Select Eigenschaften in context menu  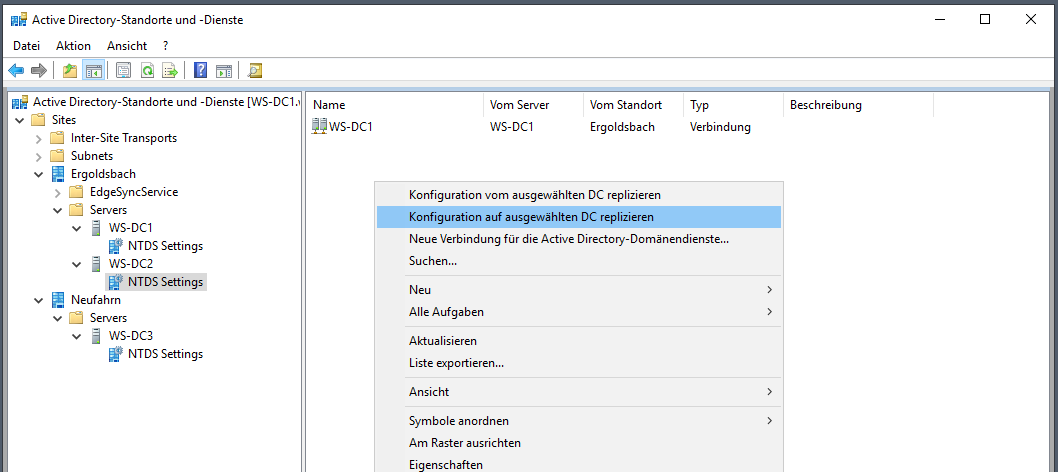point(578,465)
